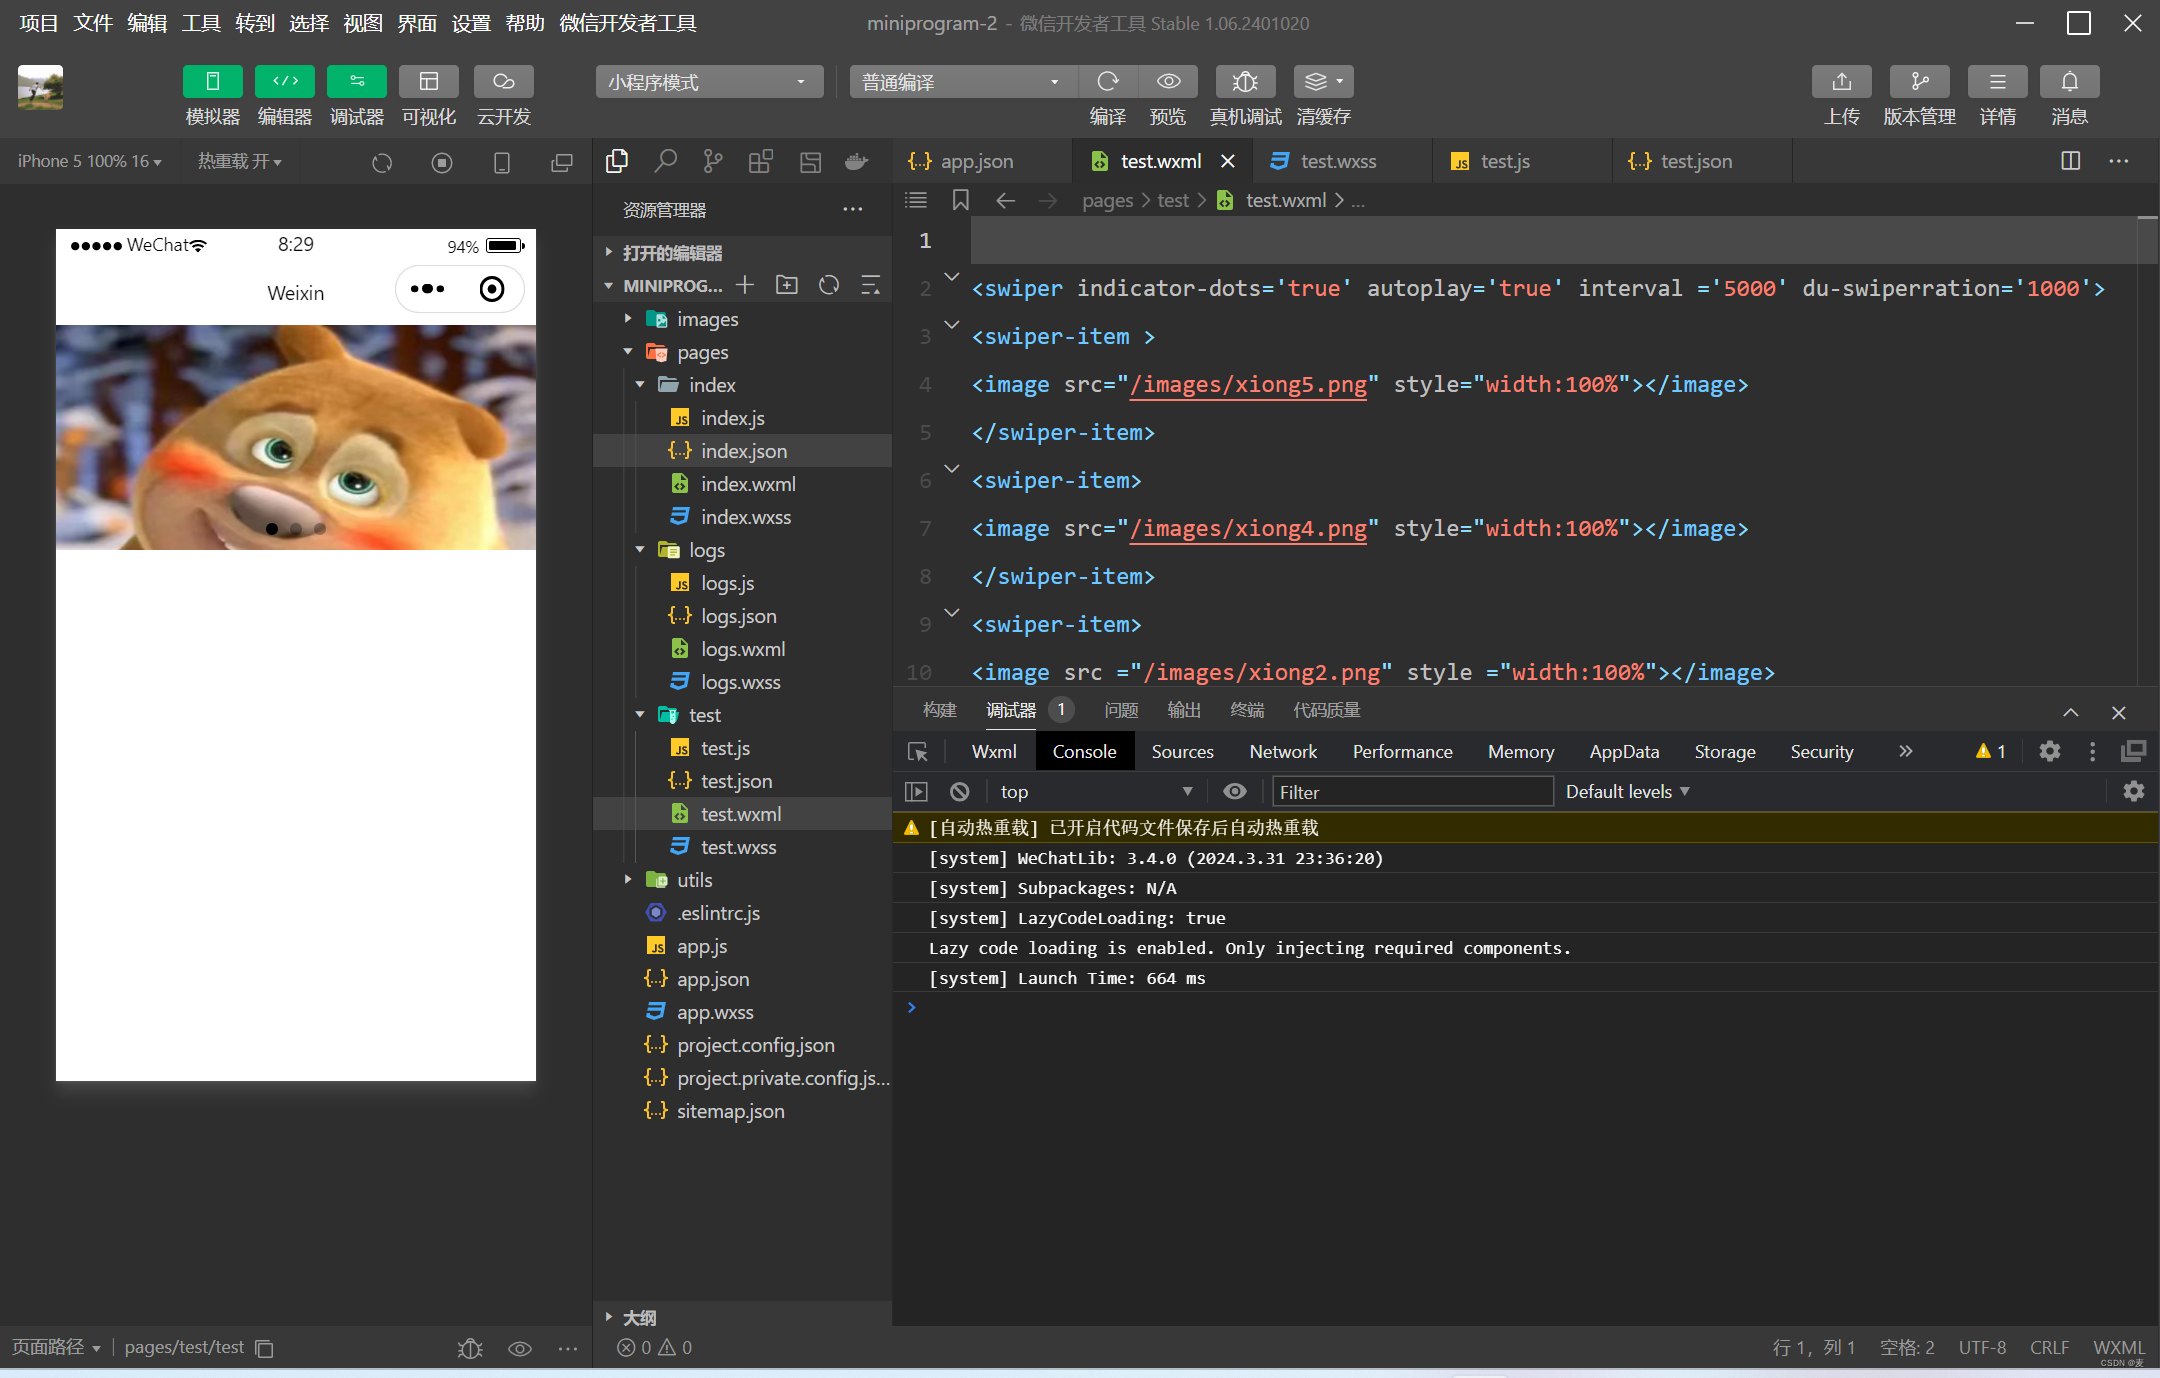Open cloud development (云开发)

tap(503, 81)
